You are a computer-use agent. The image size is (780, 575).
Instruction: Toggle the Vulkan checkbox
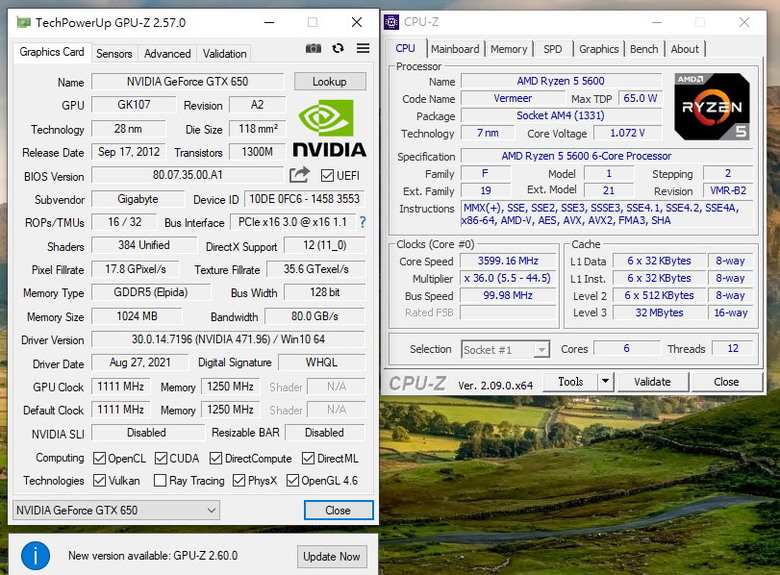pyautogui.click(x=99, y=480)
